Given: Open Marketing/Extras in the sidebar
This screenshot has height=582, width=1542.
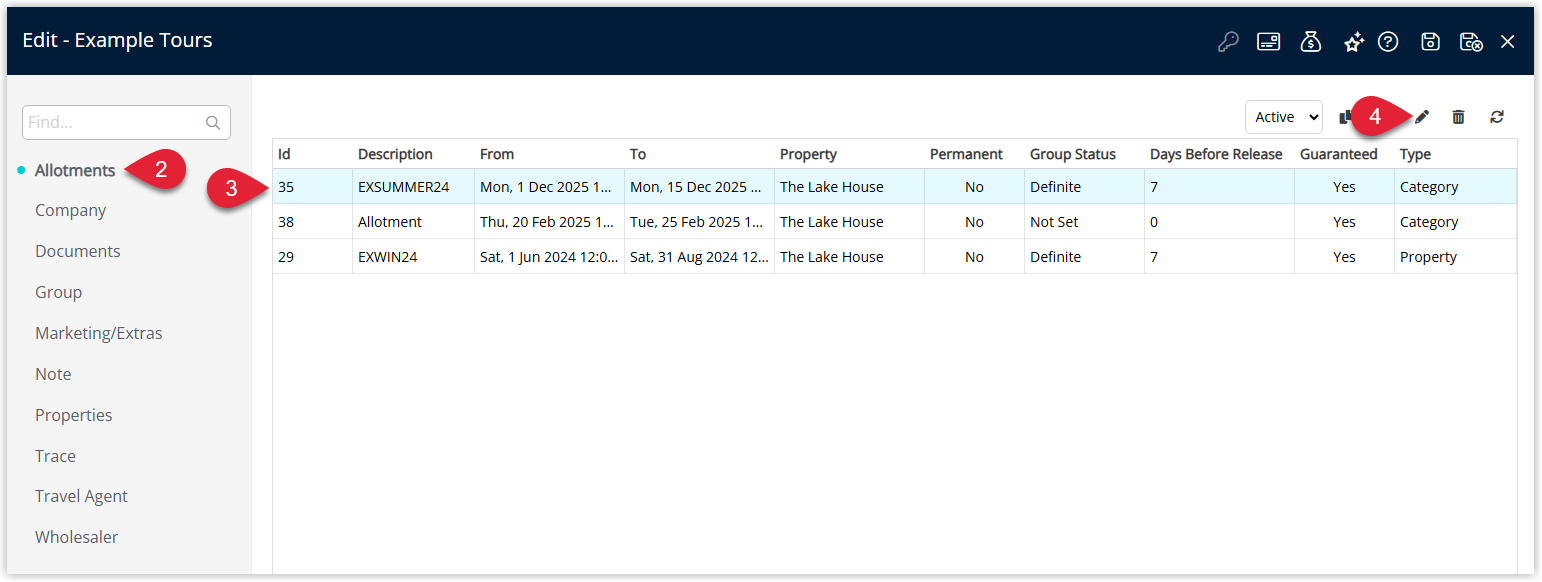Looking at the screenshot, I should (99, 333).
